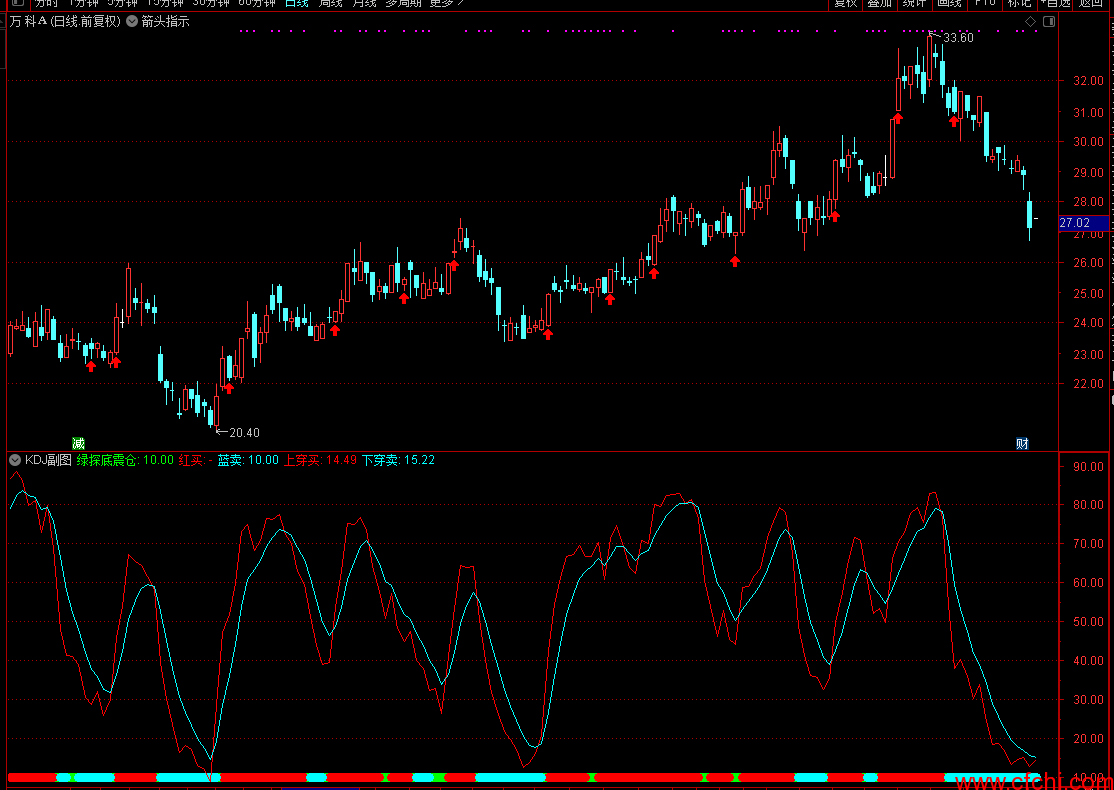Click the 叠加 overlay button
Image resolution: width=1114 pixels, height=790 pixels.
880,3
